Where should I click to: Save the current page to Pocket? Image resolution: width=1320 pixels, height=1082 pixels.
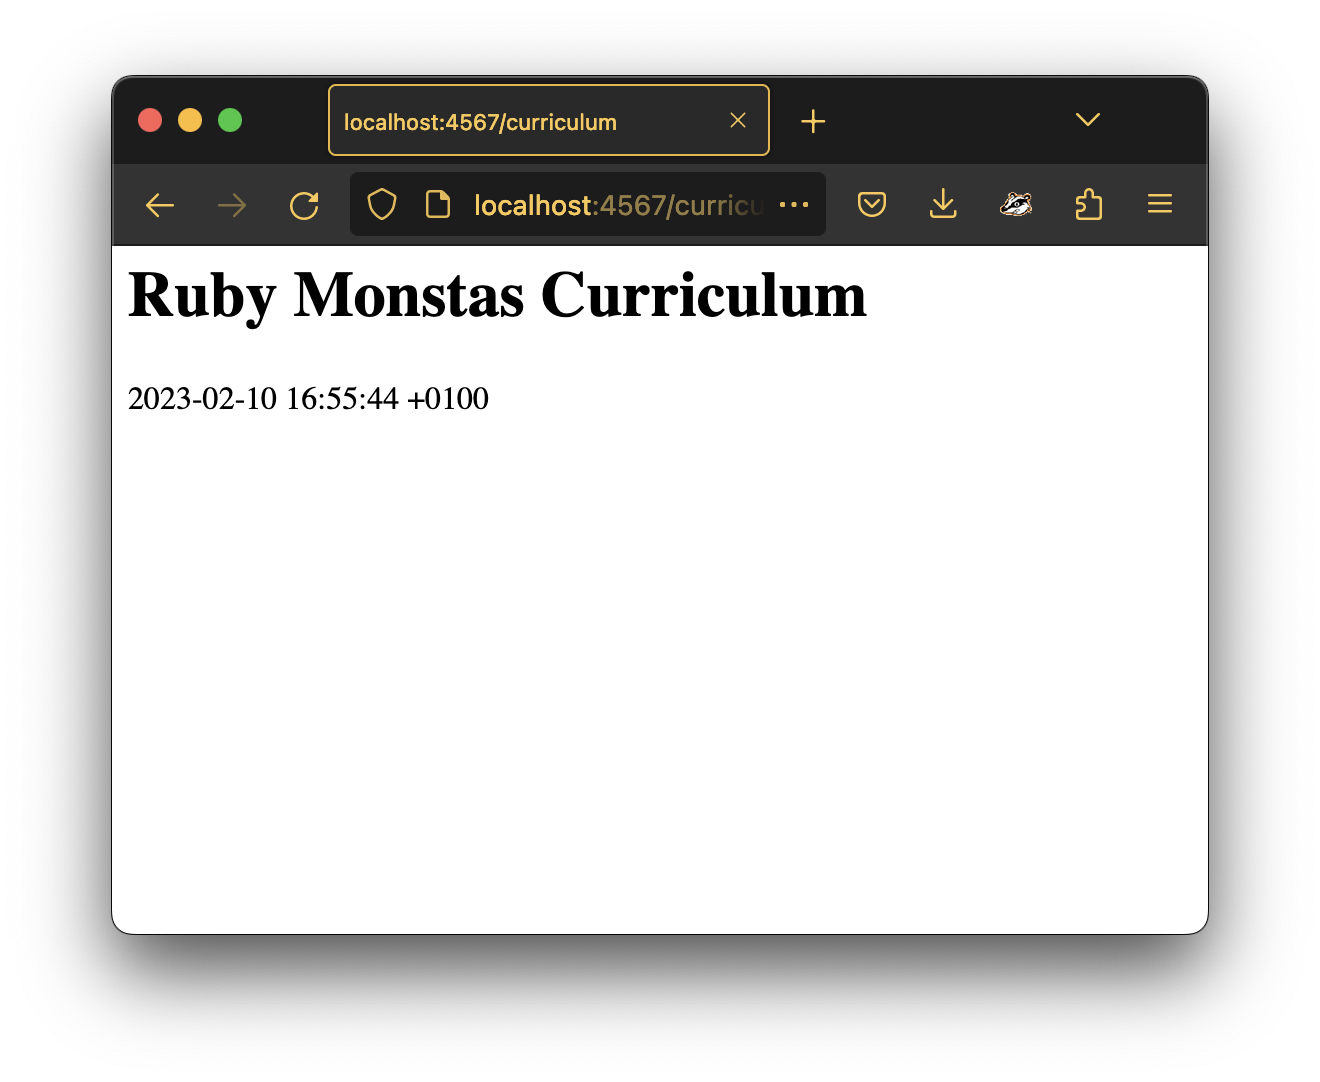pyautogui.click(x=871, y=204)
